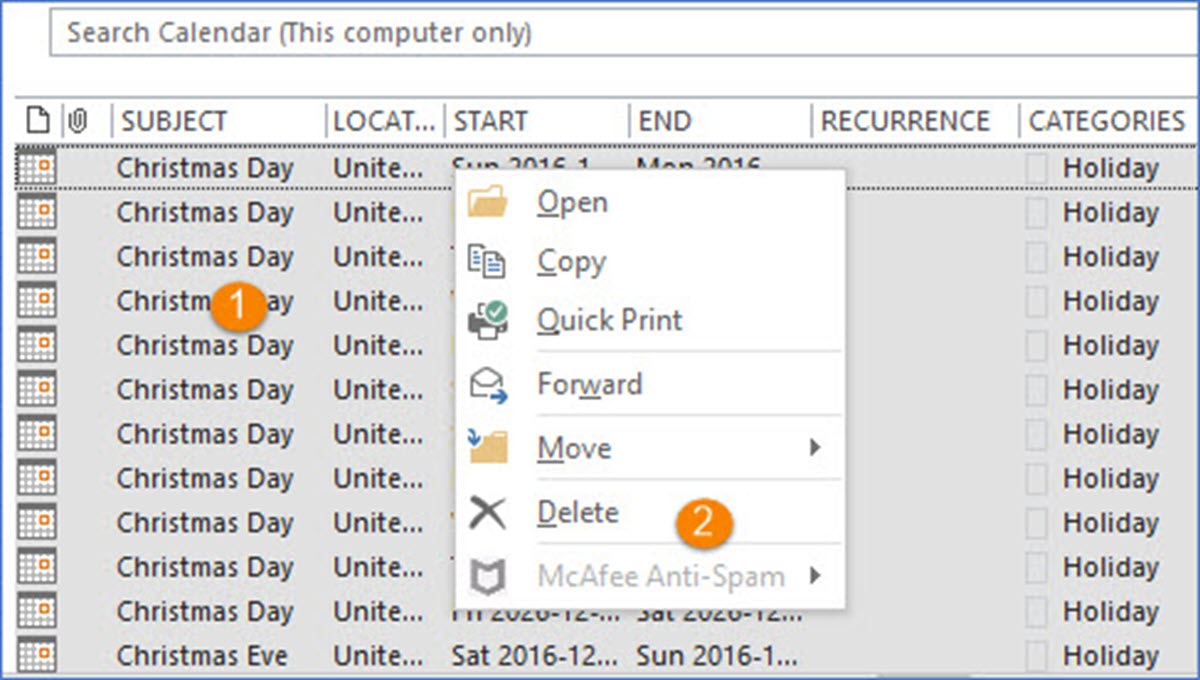Image resolution: width=1200 pixels, height=680 pixels.
Task: Sort by the START column header
Action: coord(490,121)
